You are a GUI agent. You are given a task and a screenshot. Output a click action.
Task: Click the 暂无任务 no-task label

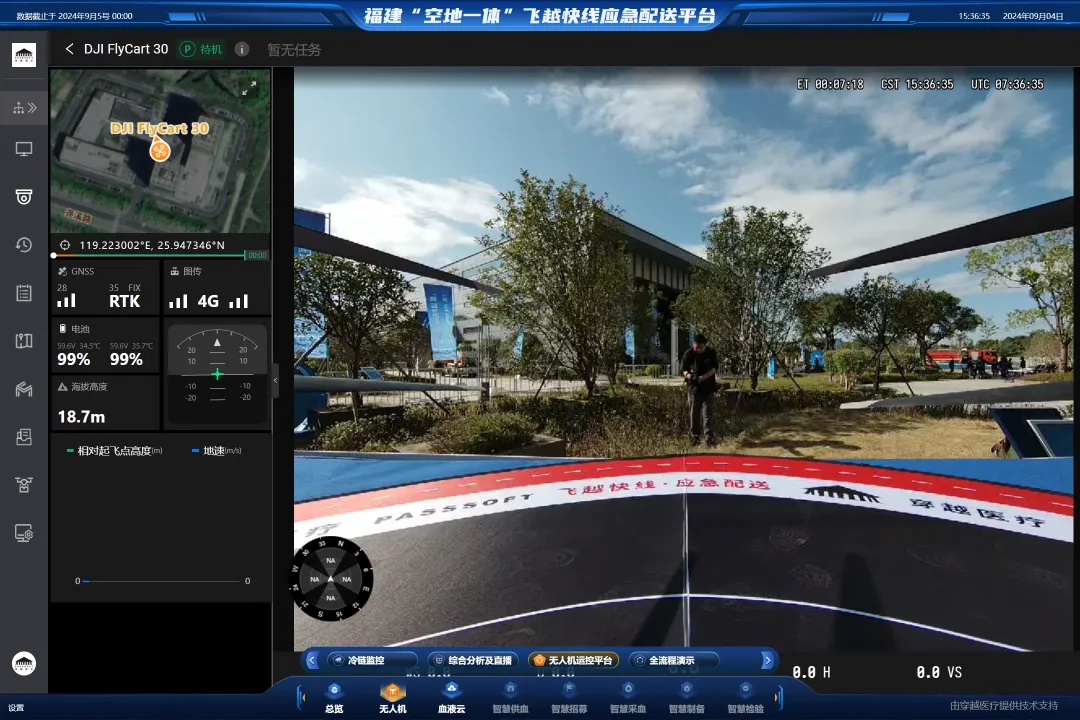pos(294,50)
